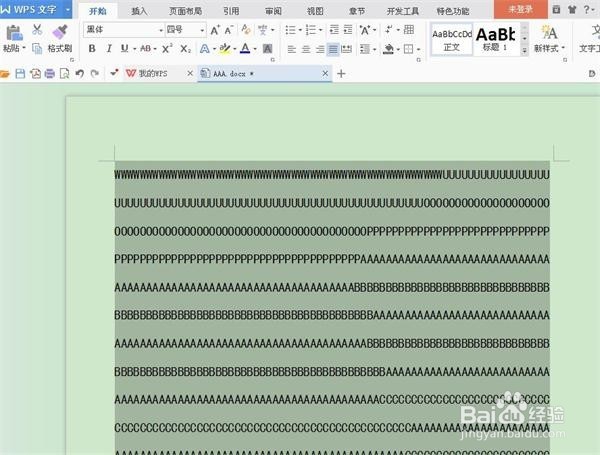Open the 引用 (References) tab
This screenshot has height=455, width=600.
[231, 11]
